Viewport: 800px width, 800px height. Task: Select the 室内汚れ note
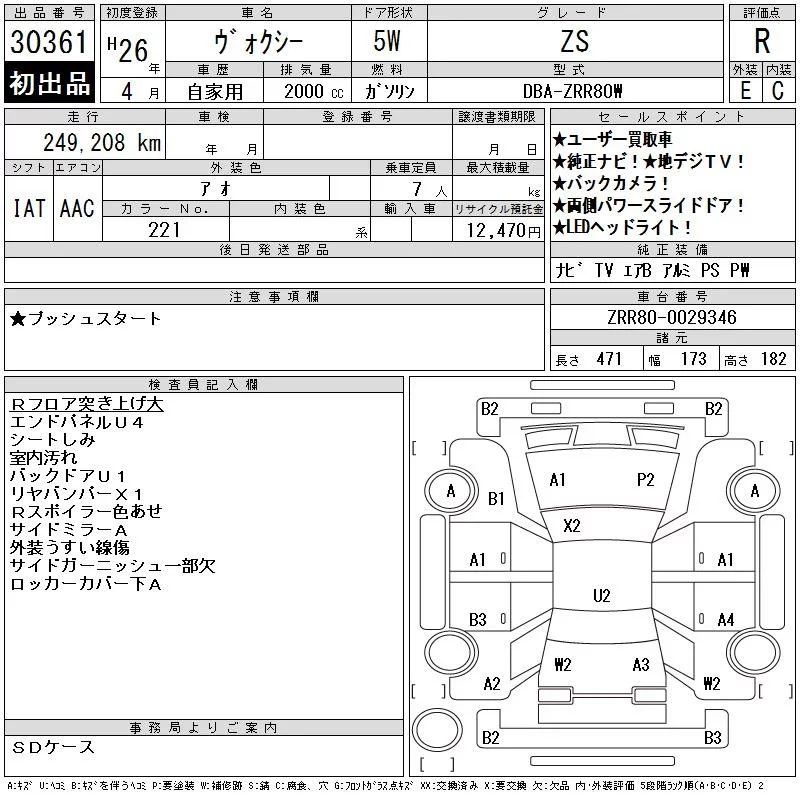pyautogui.click(x=43, y=458)
